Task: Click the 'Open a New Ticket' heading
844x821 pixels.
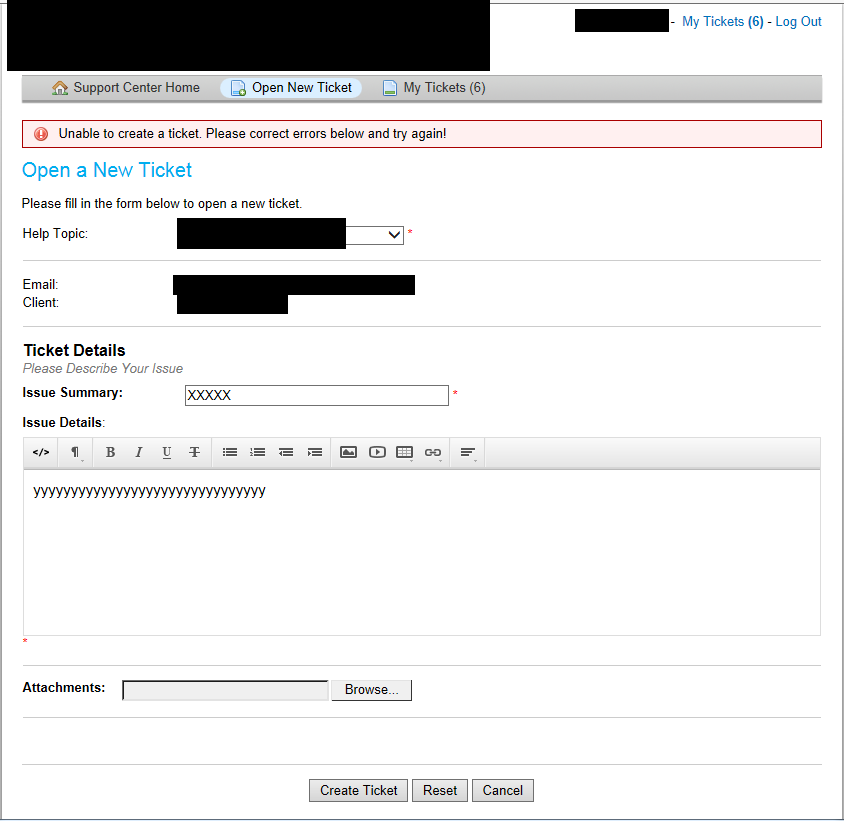Action: 107,170
